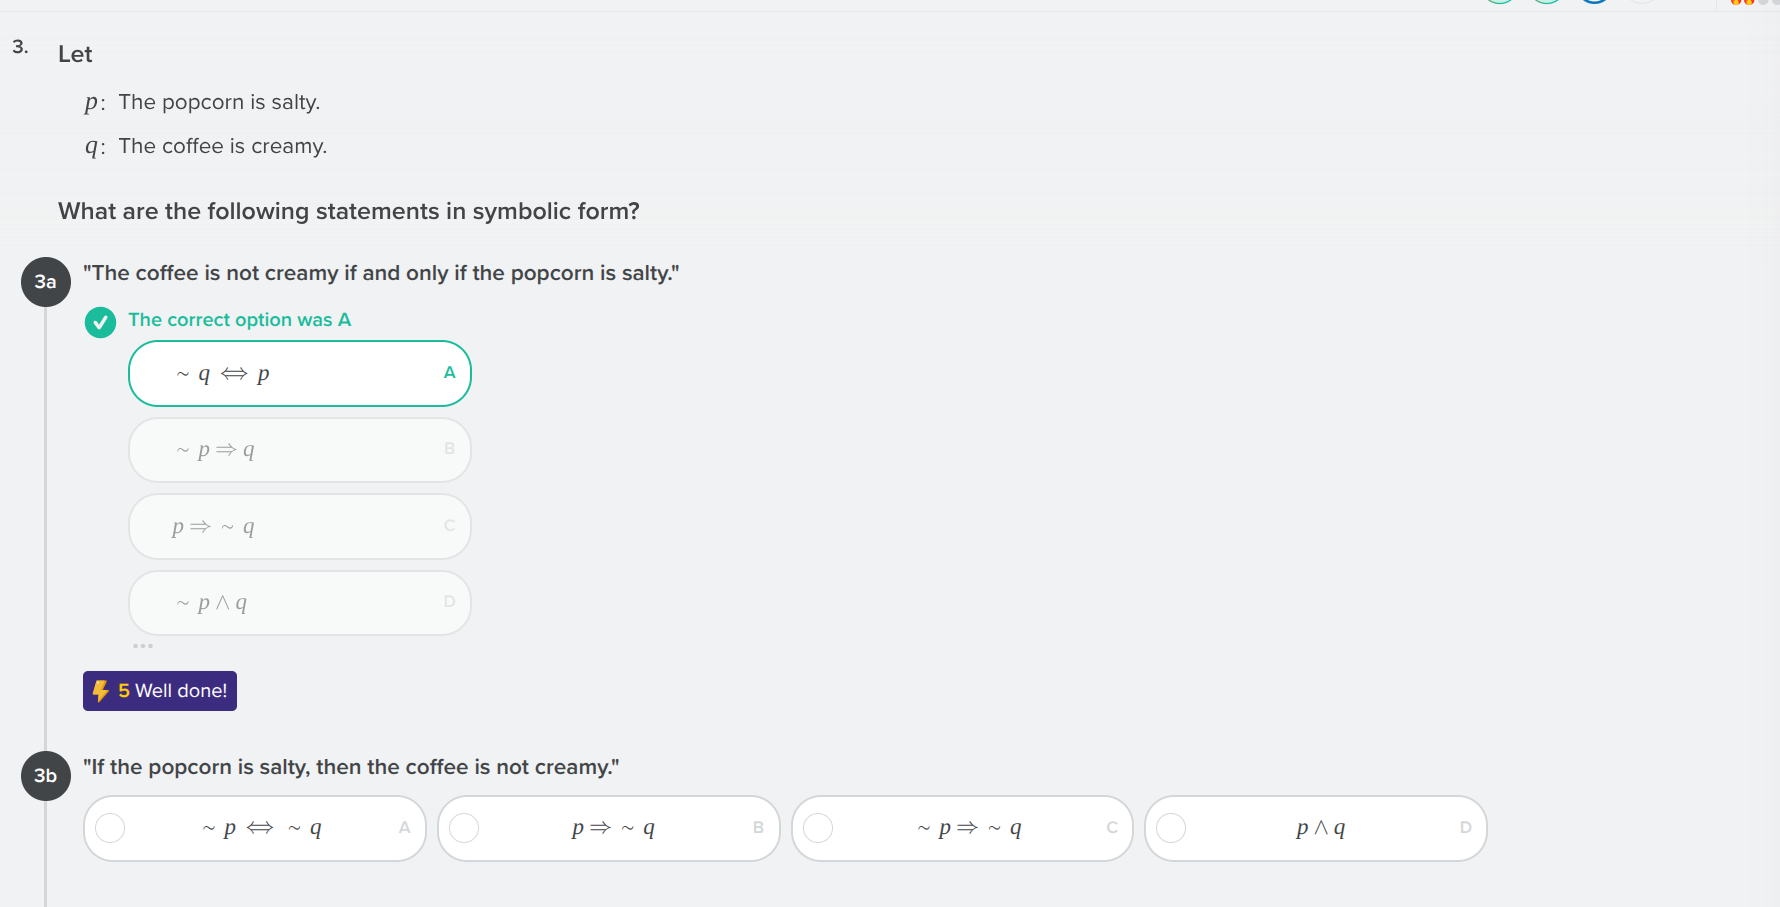Image resolution: width=1780 pixels, height=907 pixels.
Task: Select the correct answer option A card
Action: point(299,373)
